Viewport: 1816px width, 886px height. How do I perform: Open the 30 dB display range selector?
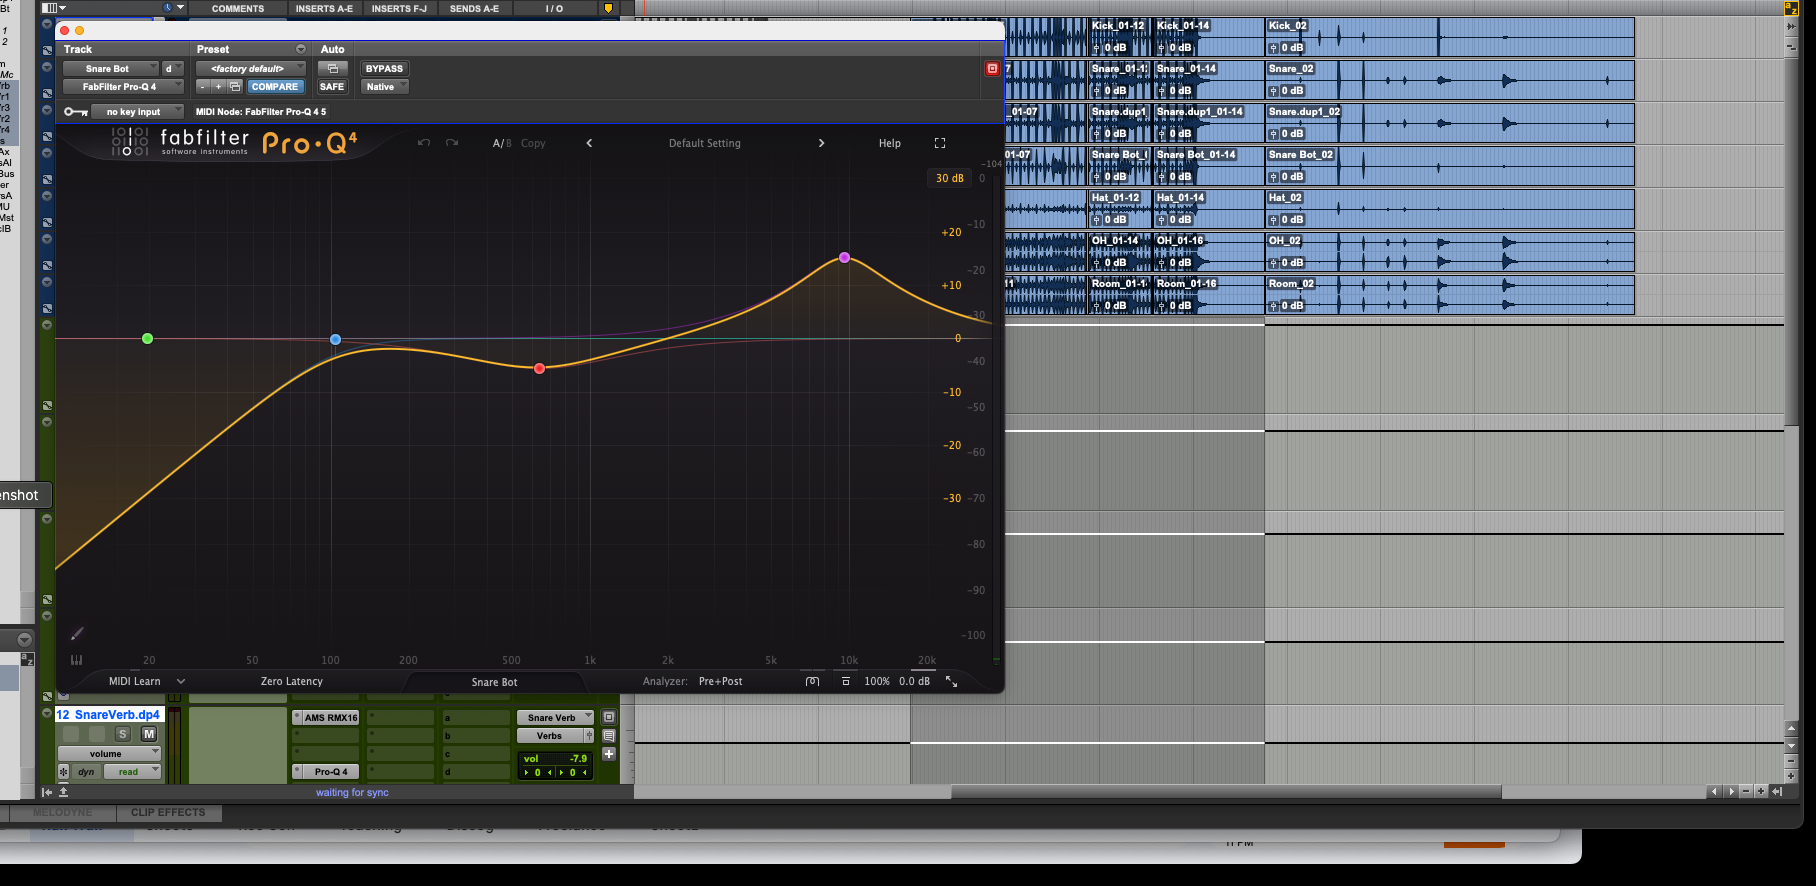[950, 178]
